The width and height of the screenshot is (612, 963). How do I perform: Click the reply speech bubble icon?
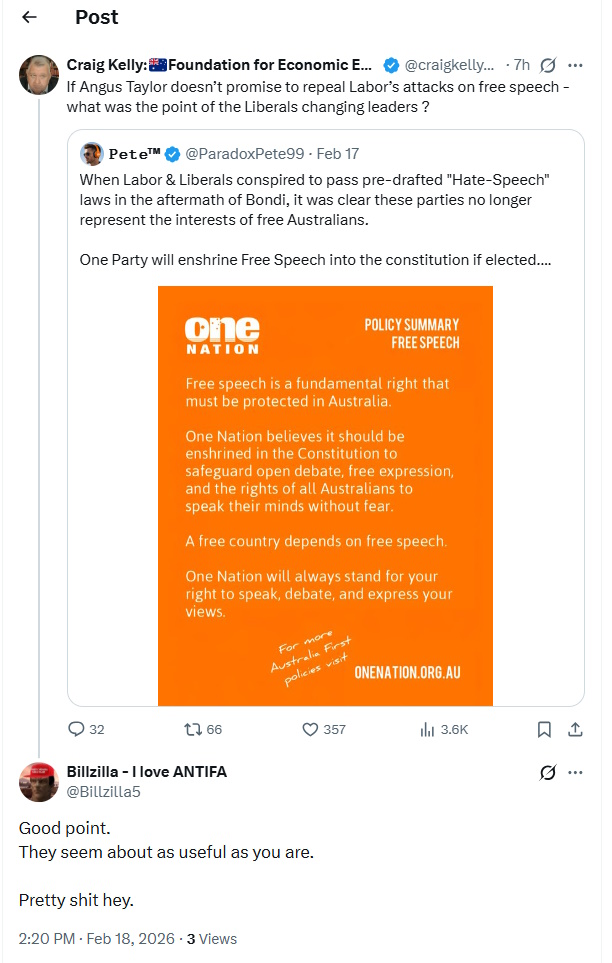pyautogui.click(x=77, y=729)
